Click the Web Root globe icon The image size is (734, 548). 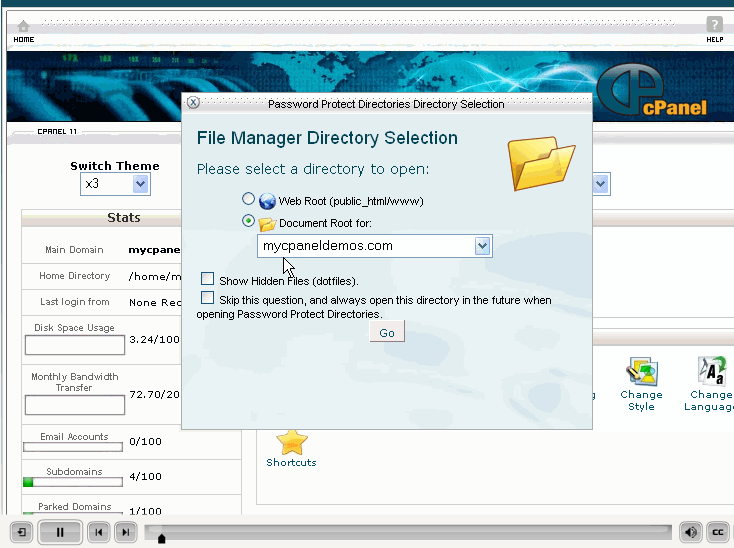click(267, 201)
